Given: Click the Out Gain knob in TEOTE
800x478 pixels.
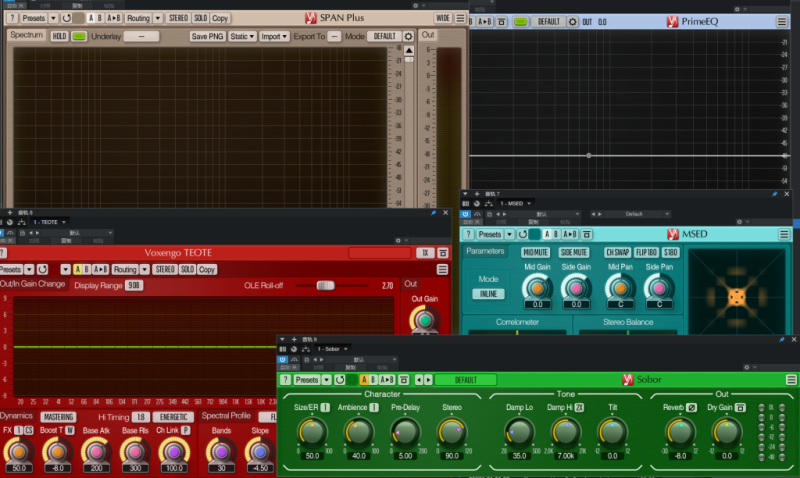Looking at the screenshot, I should point(425,318).
